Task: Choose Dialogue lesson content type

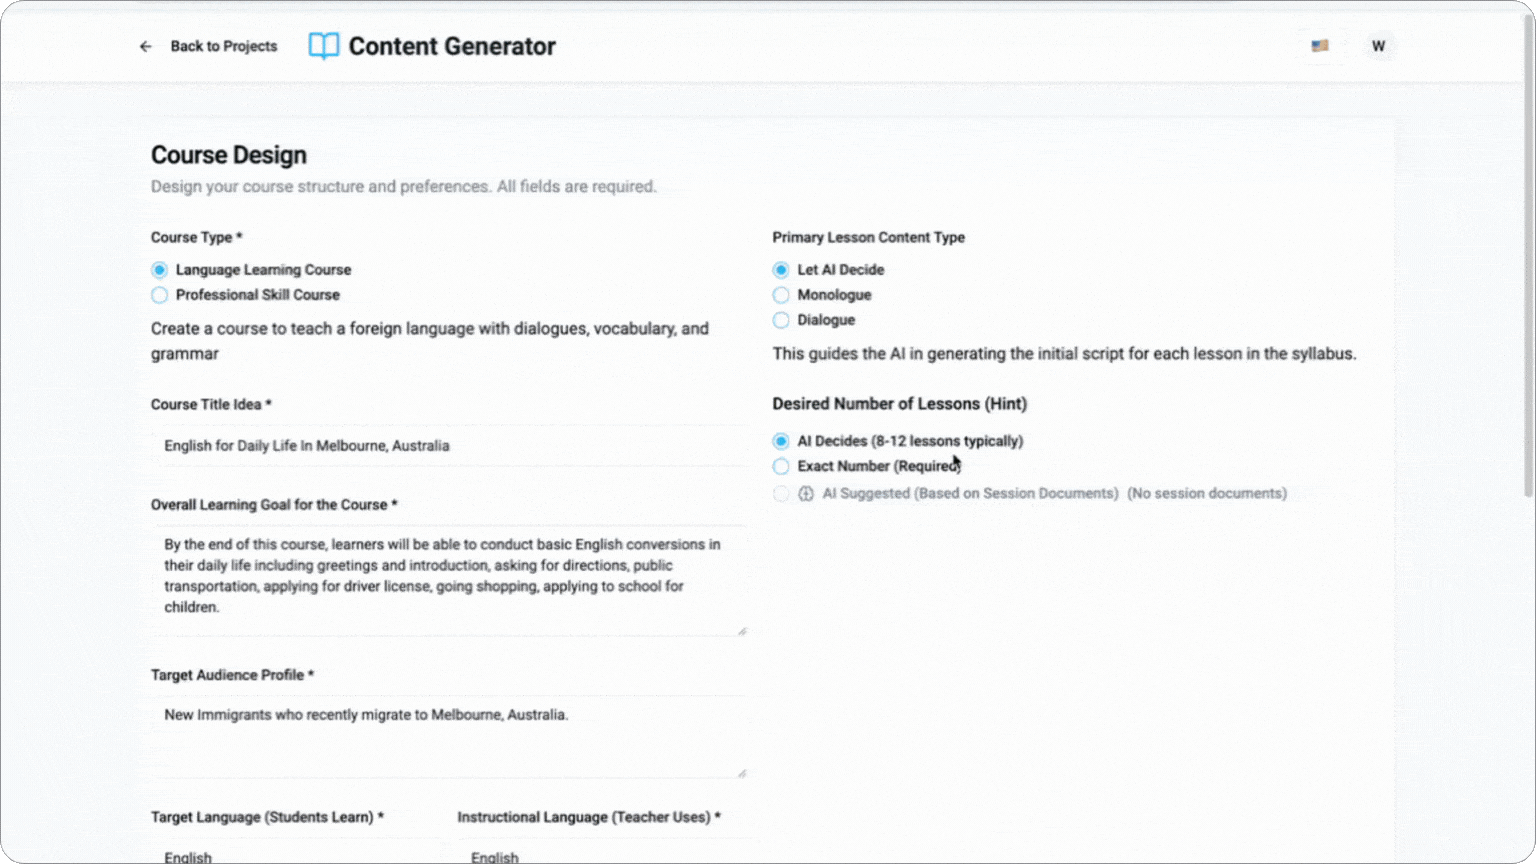Action: [x=781, y=320]
